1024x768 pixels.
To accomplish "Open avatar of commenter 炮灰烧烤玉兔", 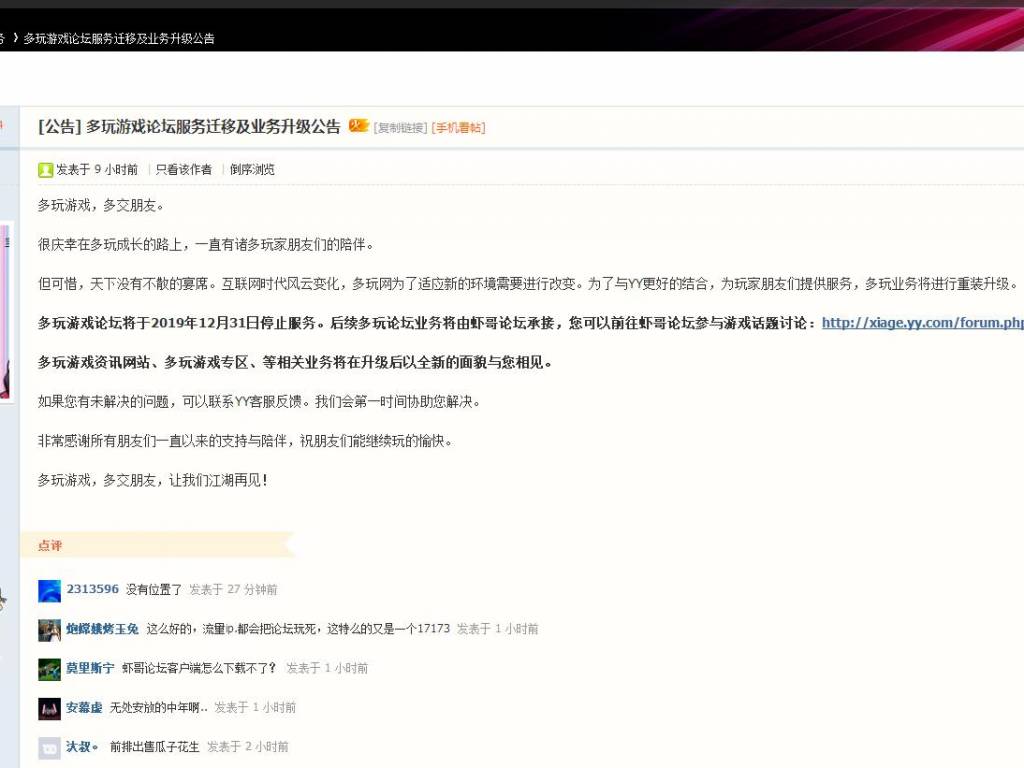I will pos(50,630).
